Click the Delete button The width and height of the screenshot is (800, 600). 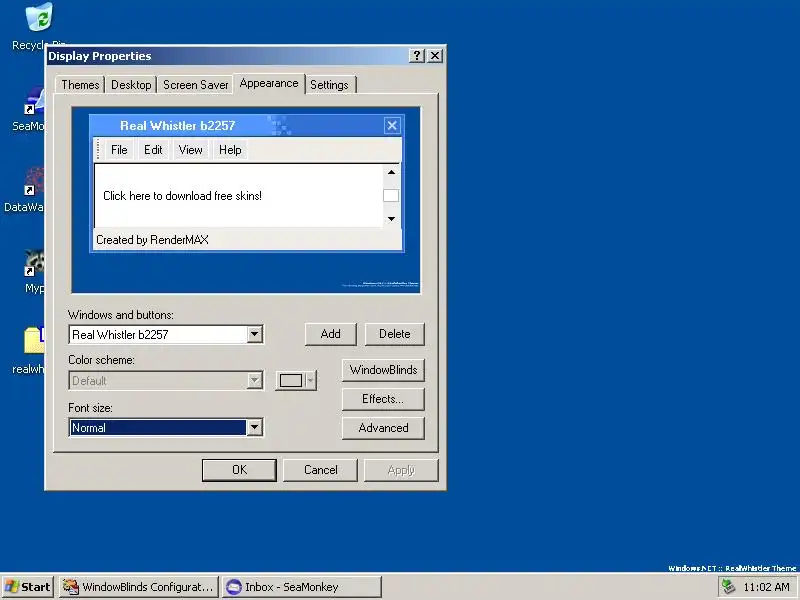pyautogui.click(x=394, y=334)
